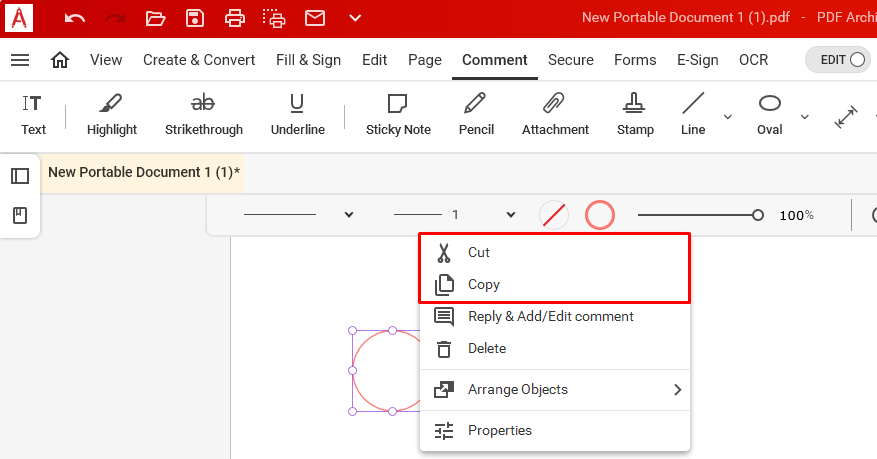Switch to the E-Sign tab
The width and height of the screenshot is (877, 459).
point(697,60)
